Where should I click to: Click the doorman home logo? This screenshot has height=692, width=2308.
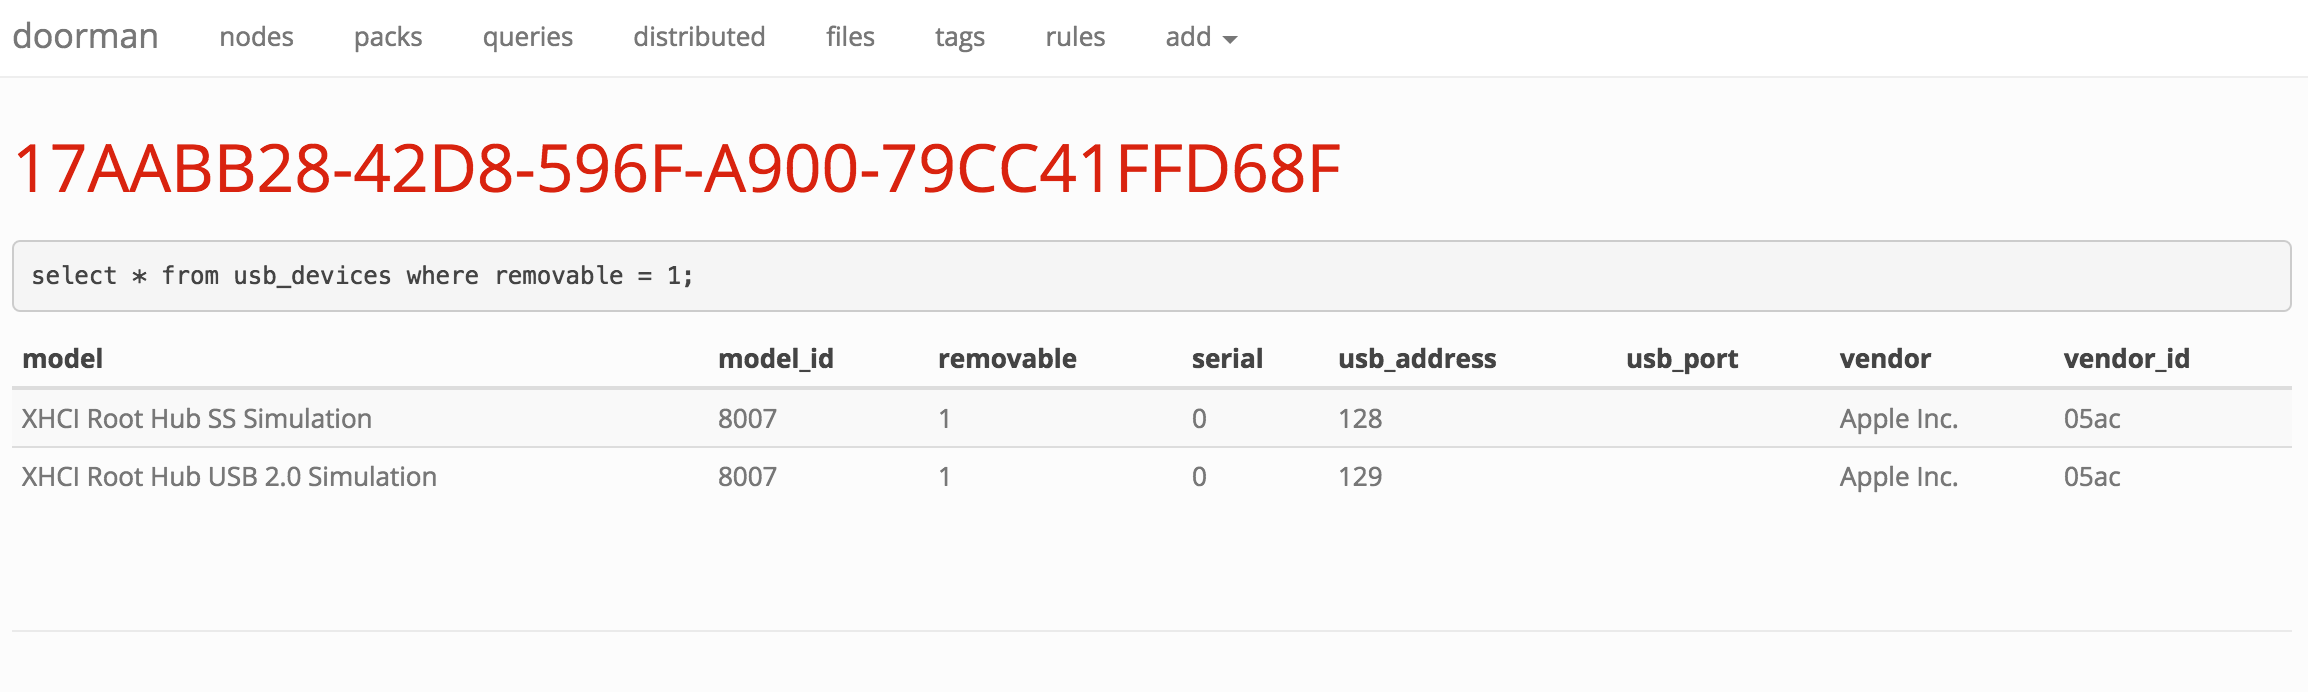click(x=85, y=35)
